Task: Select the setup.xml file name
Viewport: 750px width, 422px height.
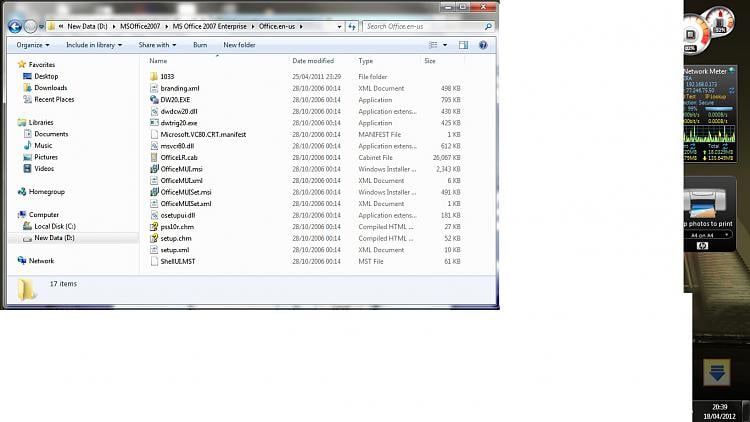Action: (x=175, y=250)
